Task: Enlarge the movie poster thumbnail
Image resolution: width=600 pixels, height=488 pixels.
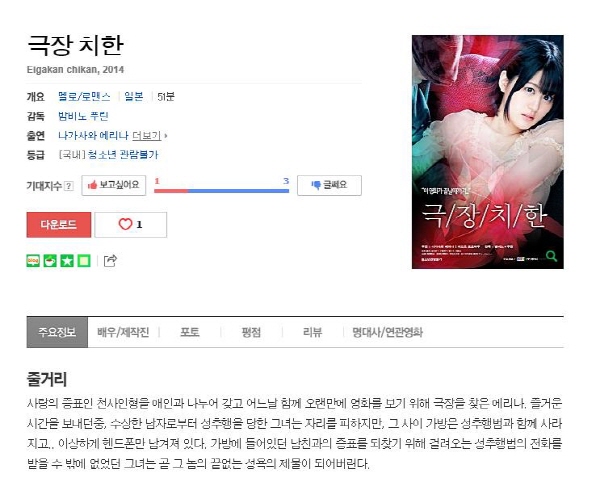Action: pyautogui.click(x=488, y=152)
